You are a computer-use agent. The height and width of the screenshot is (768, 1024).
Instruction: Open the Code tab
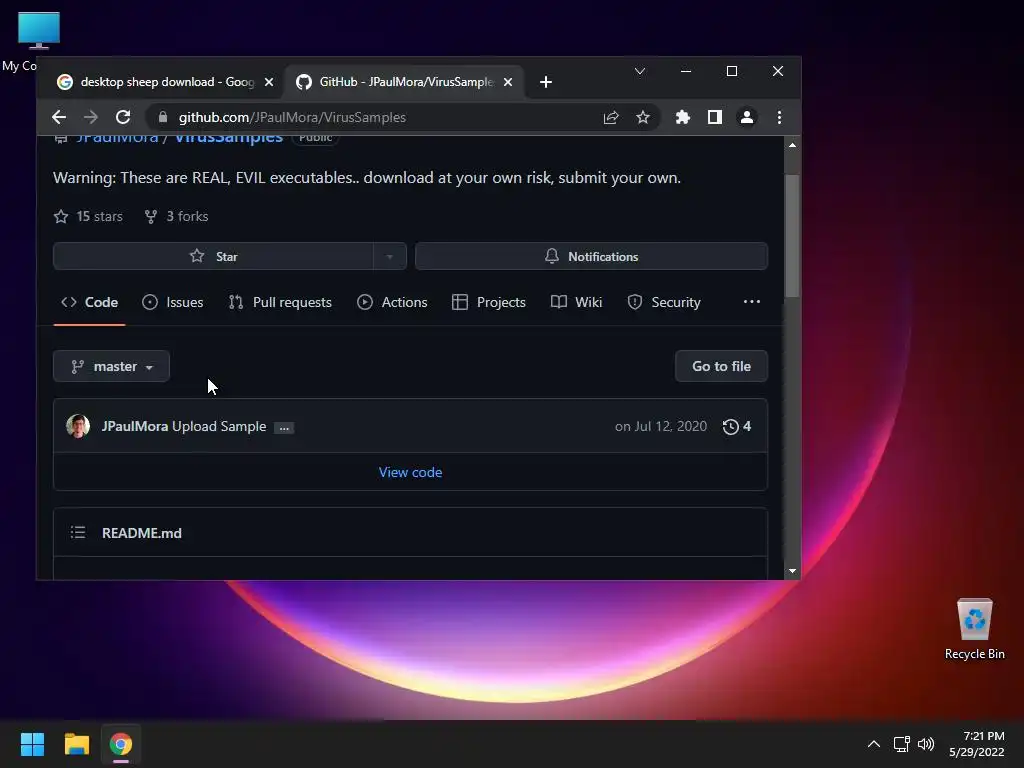point(89,302)
